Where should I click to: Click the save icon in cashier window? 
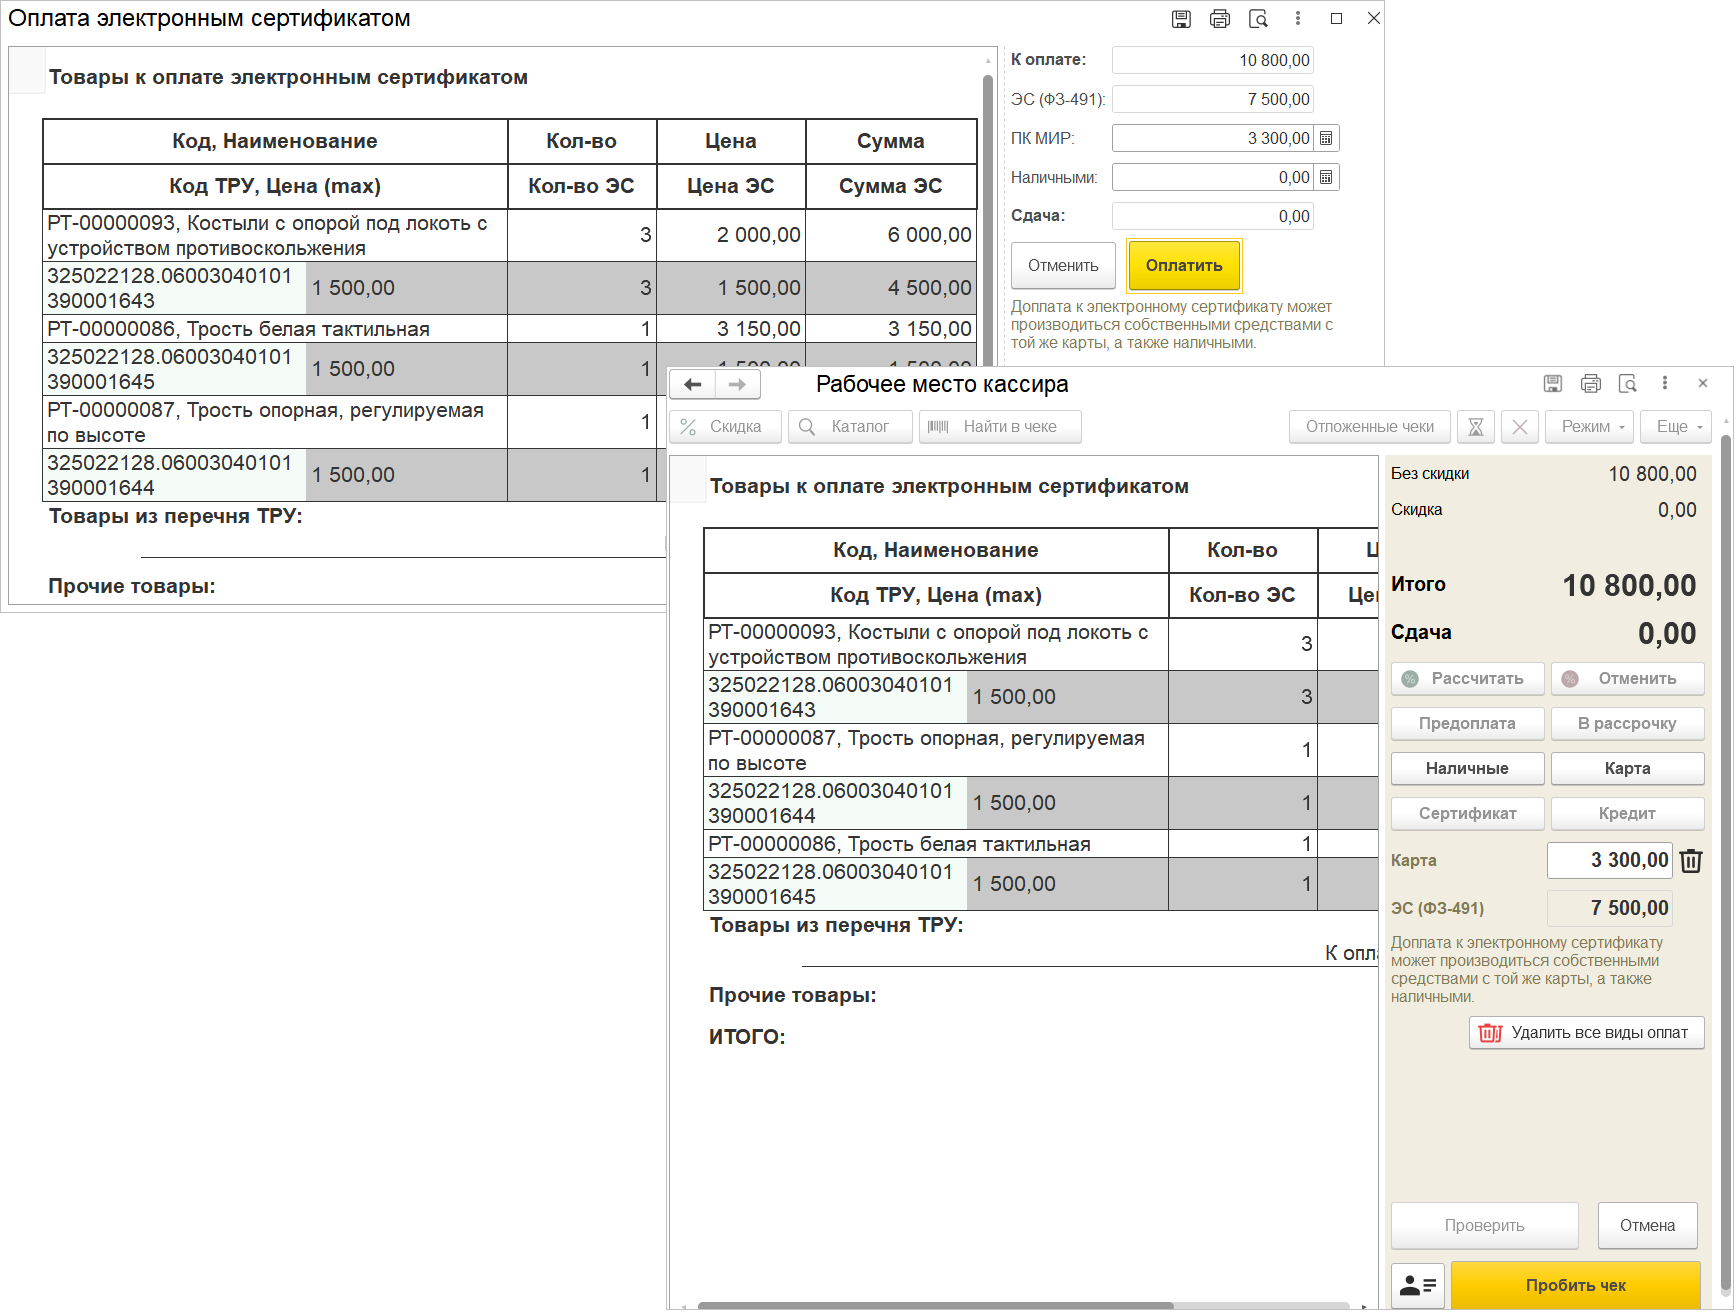pos(1552,384)
